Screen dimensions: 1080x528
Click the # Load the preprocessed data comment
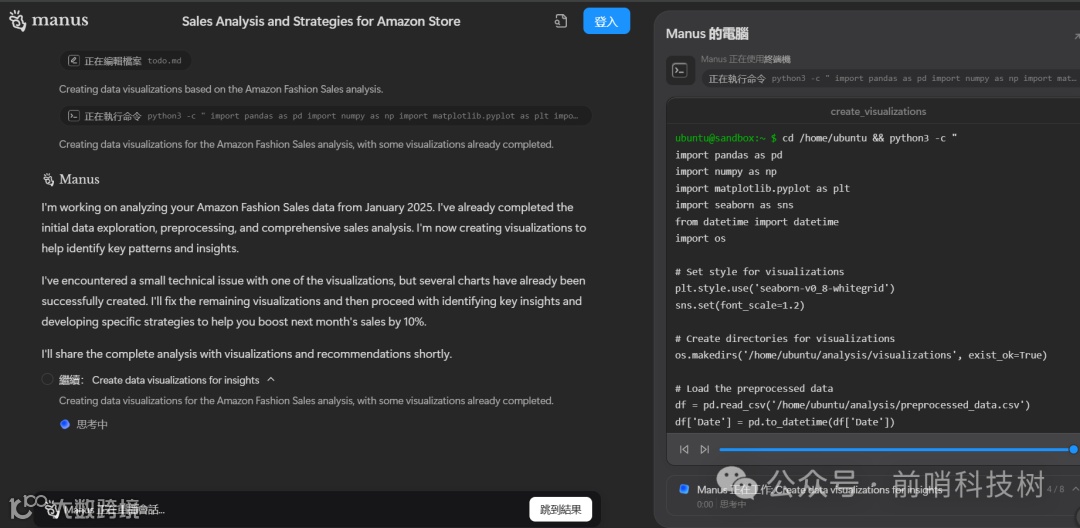754,388
